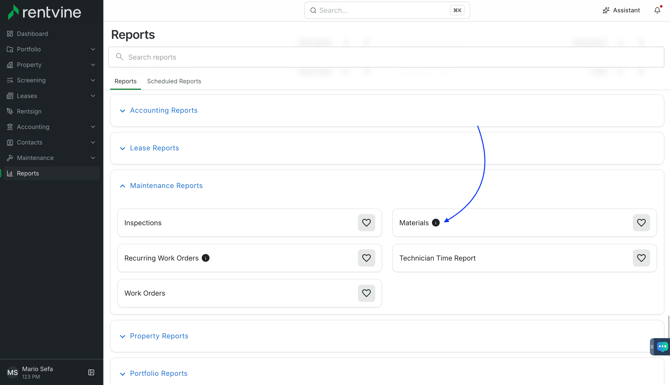Expand the Accounting sidebar menu chevron

pos(93,127)
